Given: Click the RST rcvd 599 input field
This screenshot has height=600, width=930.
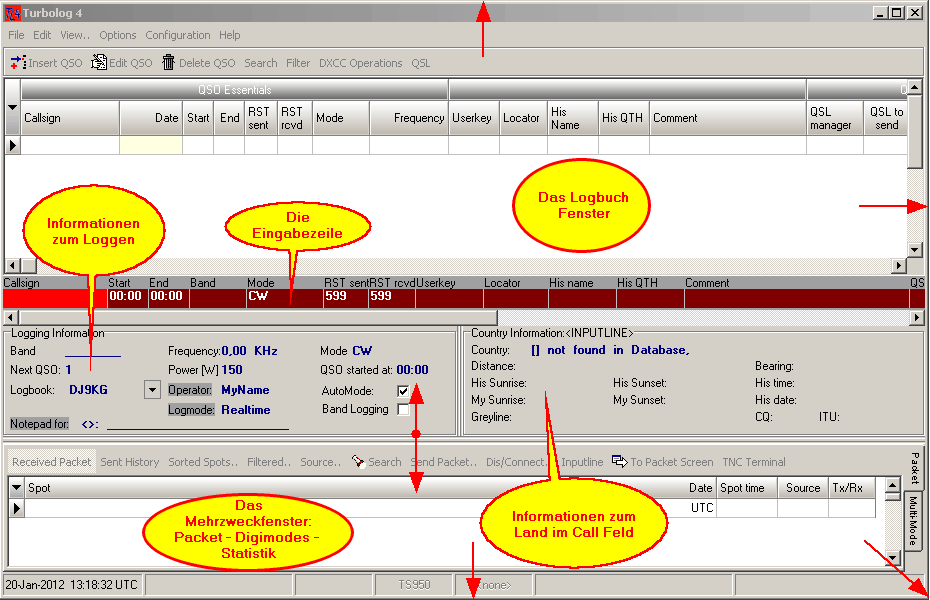Looking at the screenshot, I should (x=392, y=298).
